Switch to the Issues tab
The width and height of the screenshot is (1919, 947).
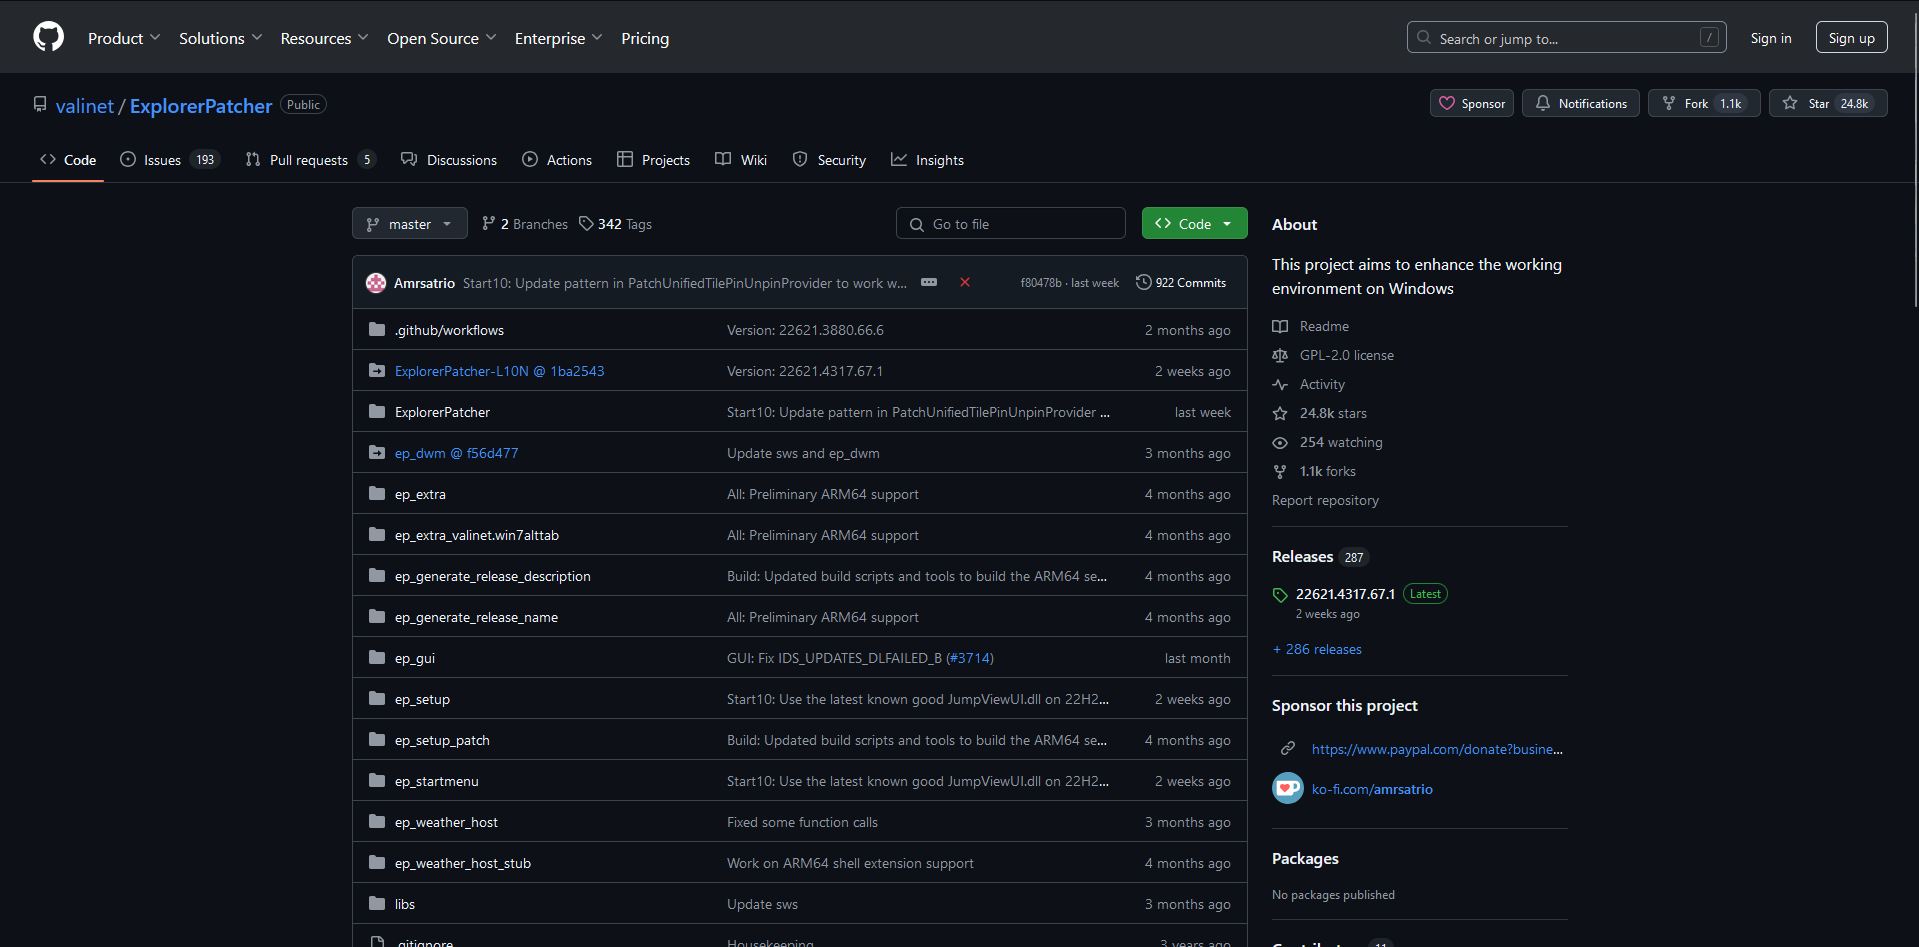[x=161, y=160]
